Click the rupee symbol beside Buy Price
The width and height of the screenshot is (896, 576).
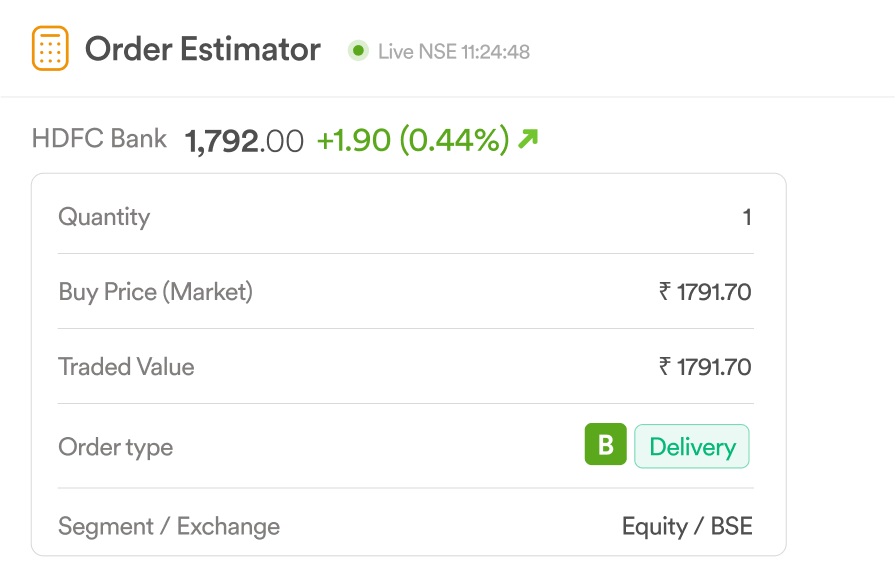pyautogui.click(x=665, y=291)
